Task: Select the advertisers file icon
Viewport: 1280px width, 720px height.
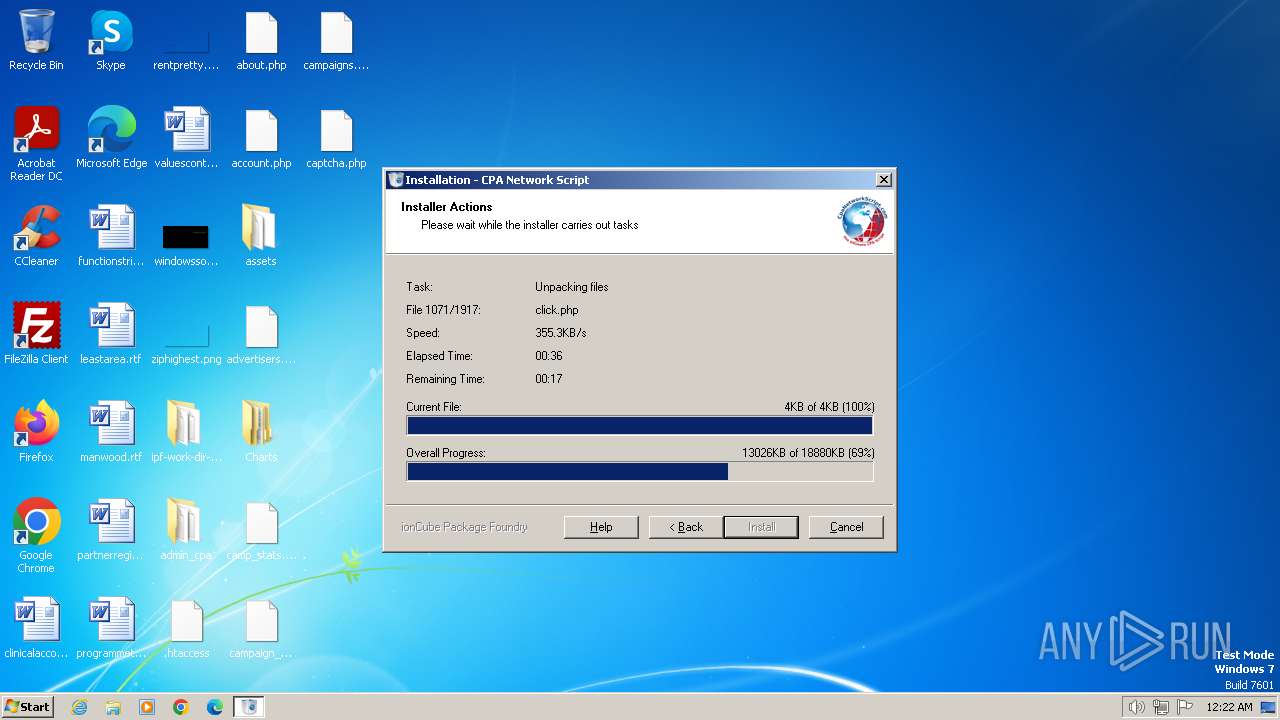Action: 261,334
